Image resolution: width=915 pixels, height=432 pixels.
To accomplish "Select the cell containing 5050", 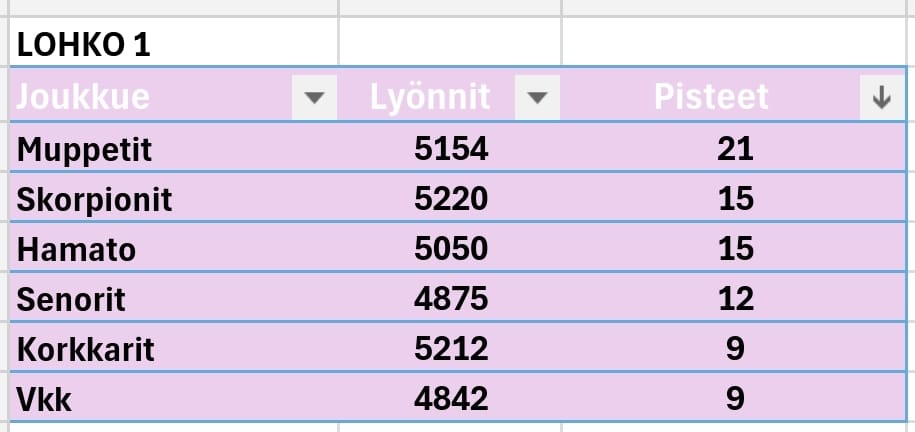I will pyautogui.click(x=451, y=249).
